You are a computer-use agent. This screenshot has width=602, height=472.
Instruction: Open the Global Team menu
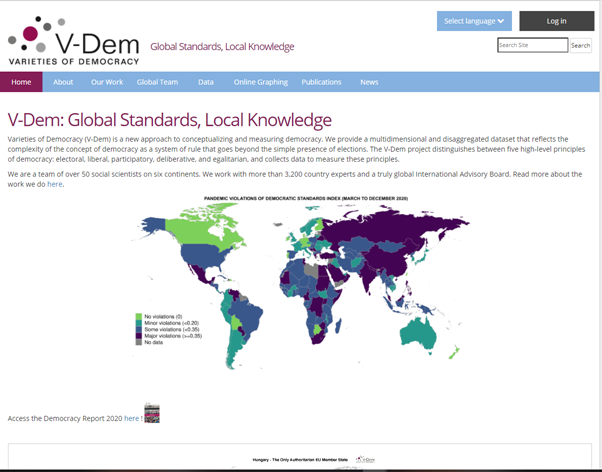(157, 82)
